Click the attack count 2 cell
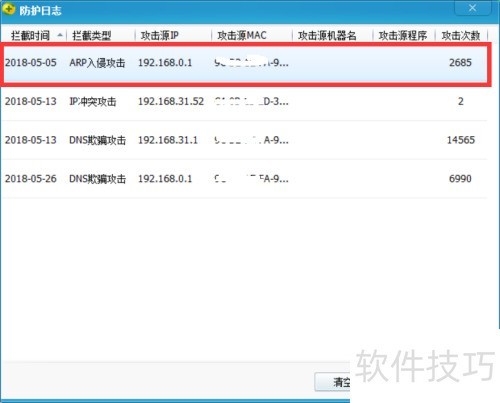 pyautogui.click(x=461, y=101)
